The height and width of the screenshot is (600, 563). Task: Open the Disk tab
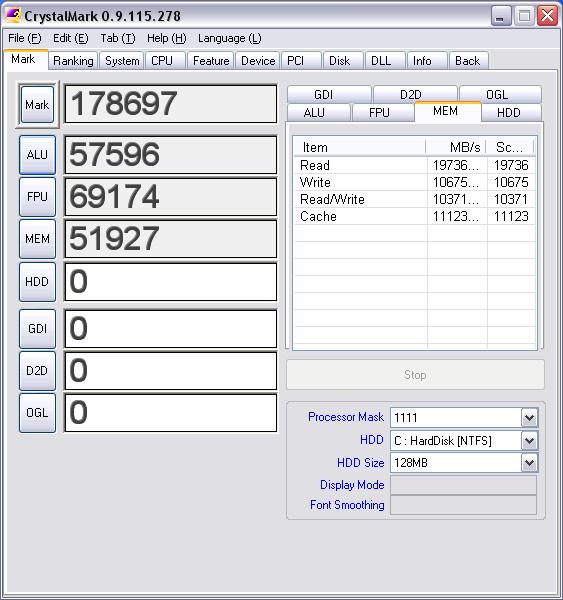click(339, 61)
